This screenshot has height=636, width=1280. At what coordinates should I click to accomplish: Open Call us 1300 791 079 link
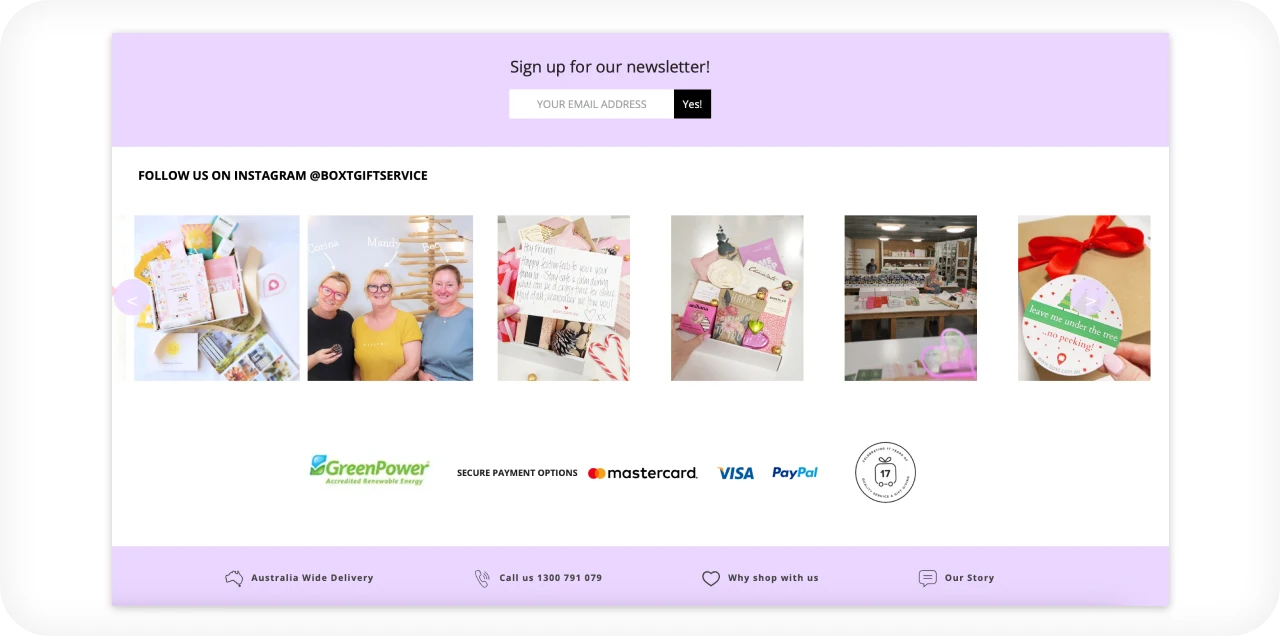(x=550, y=578)
